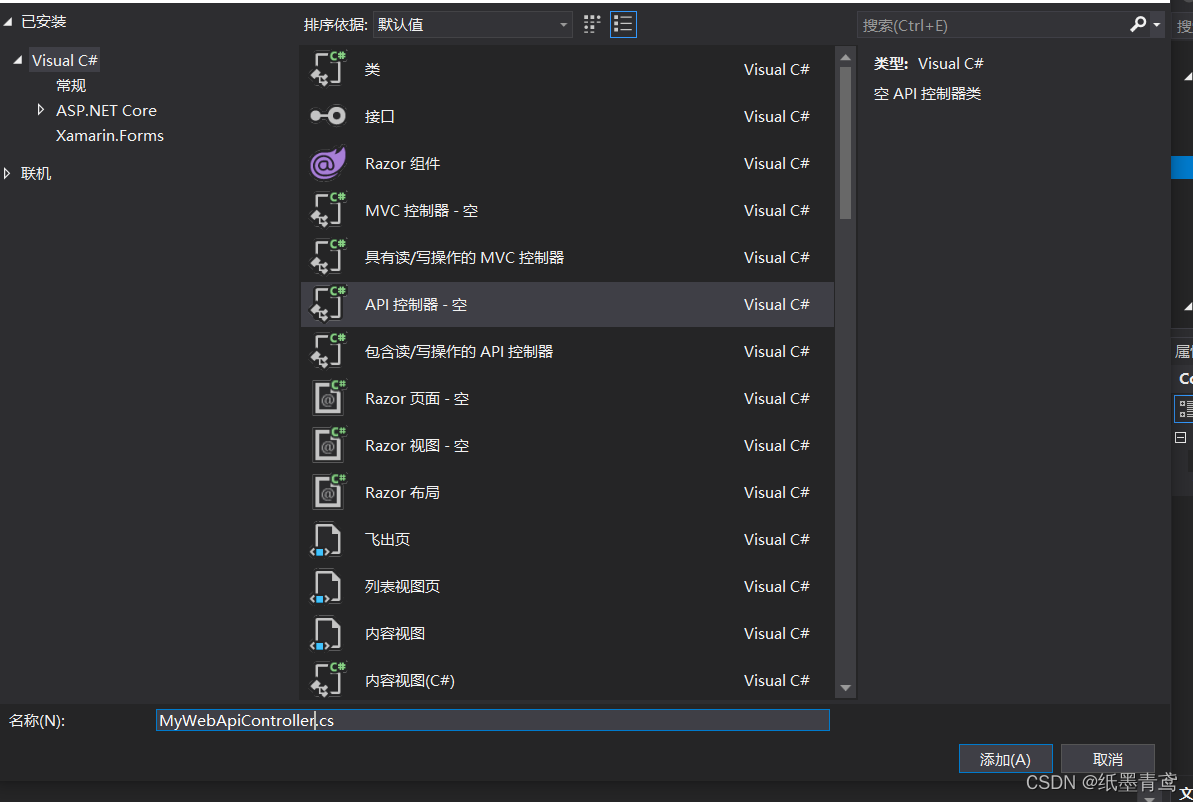1193x802 pixels.
Task: Select the Razor 布局 row text
Action: pos(402,493)
